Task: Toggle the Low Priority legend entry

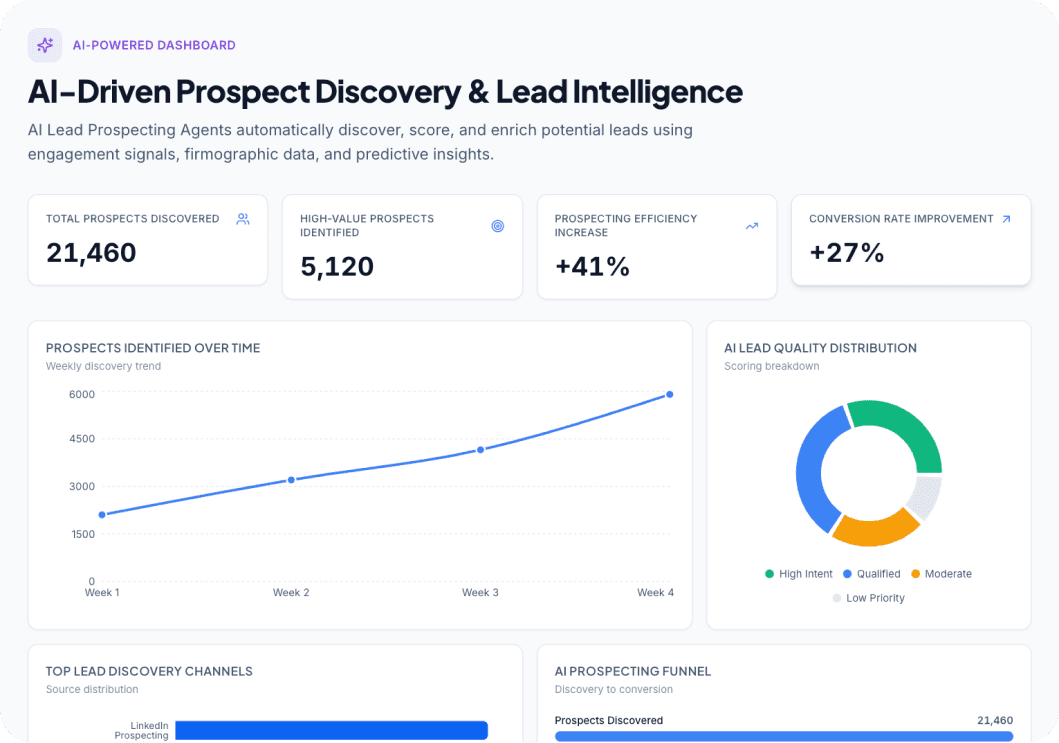Action: point(868,597)
